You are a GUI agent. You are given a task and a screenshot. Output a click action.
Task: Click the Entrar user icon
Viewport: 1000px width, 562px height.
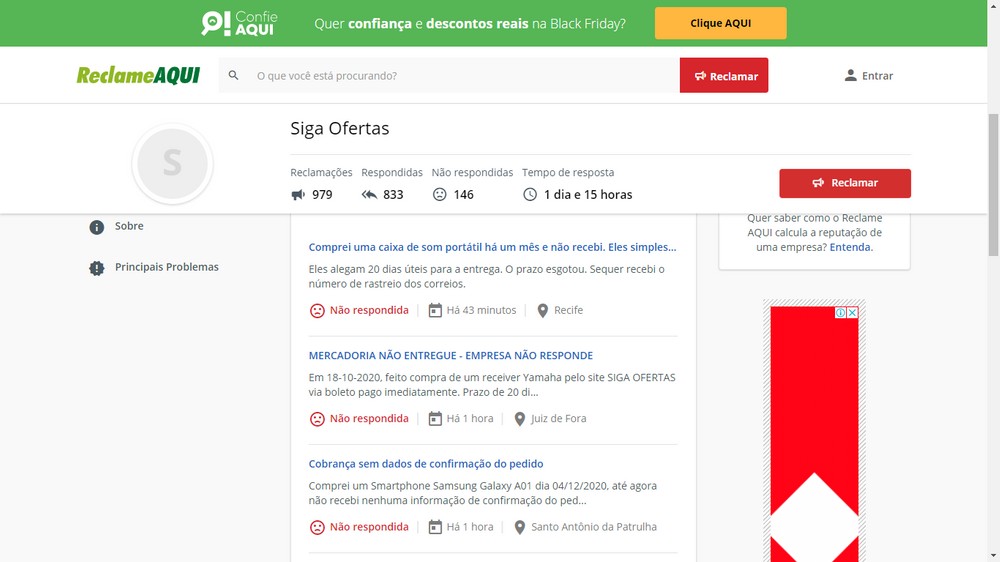click(850, 75)
